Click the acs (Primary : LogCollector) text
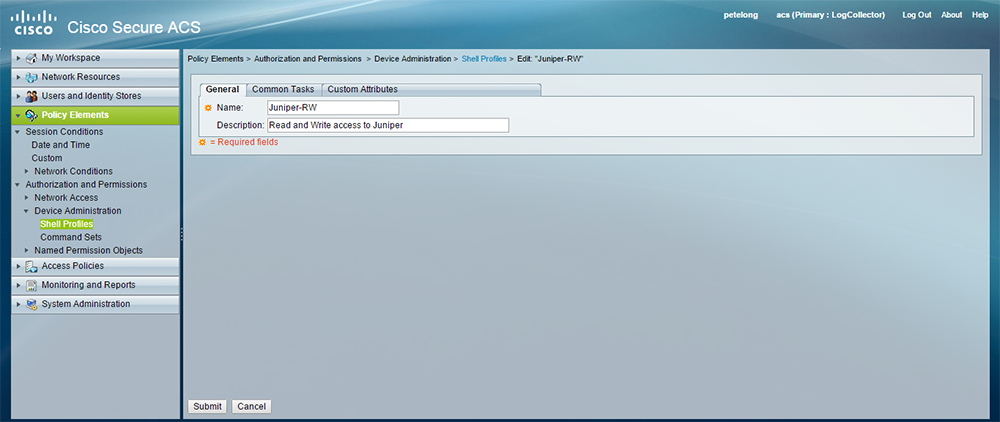This screenshot has width=1000, height=422. (830, 15)
